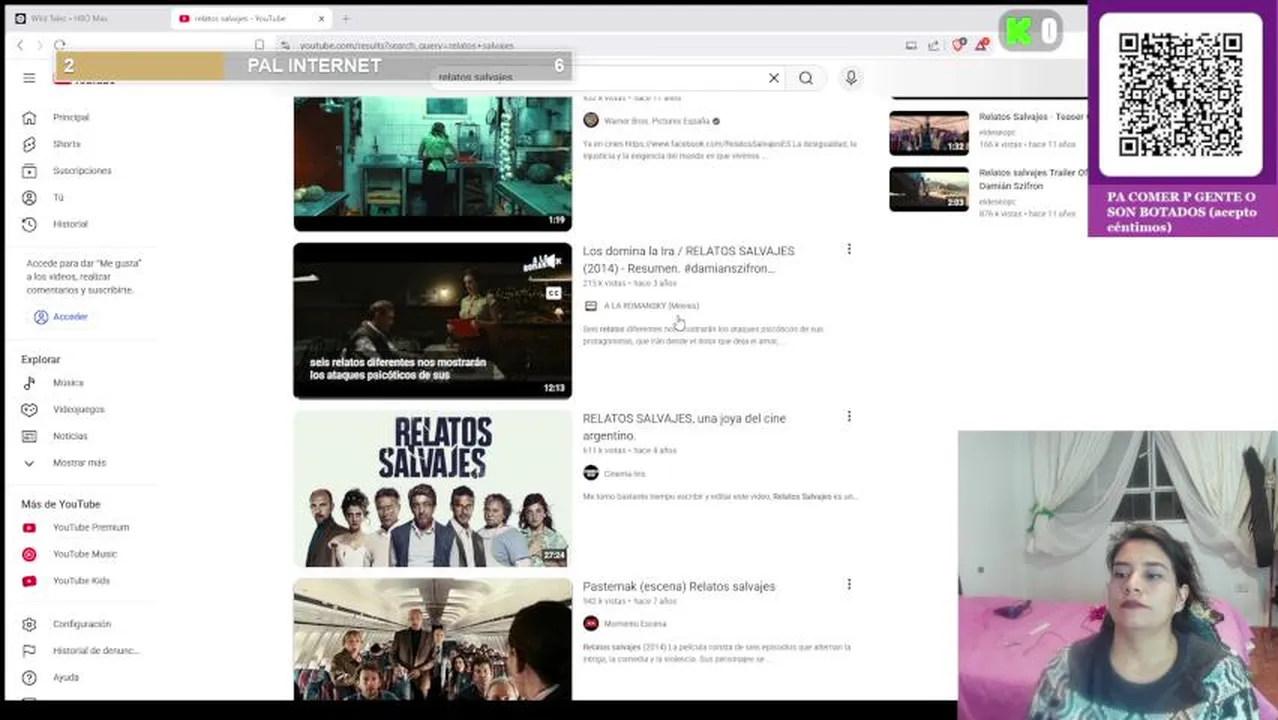Open the YouTube hamburger guide menu

[x=29, y=78]
